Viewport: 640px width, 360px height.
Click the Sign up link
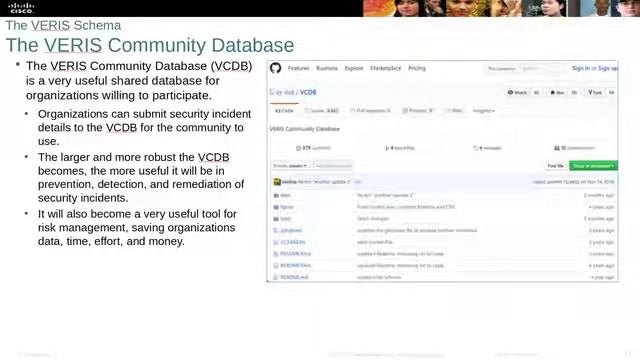608,68
